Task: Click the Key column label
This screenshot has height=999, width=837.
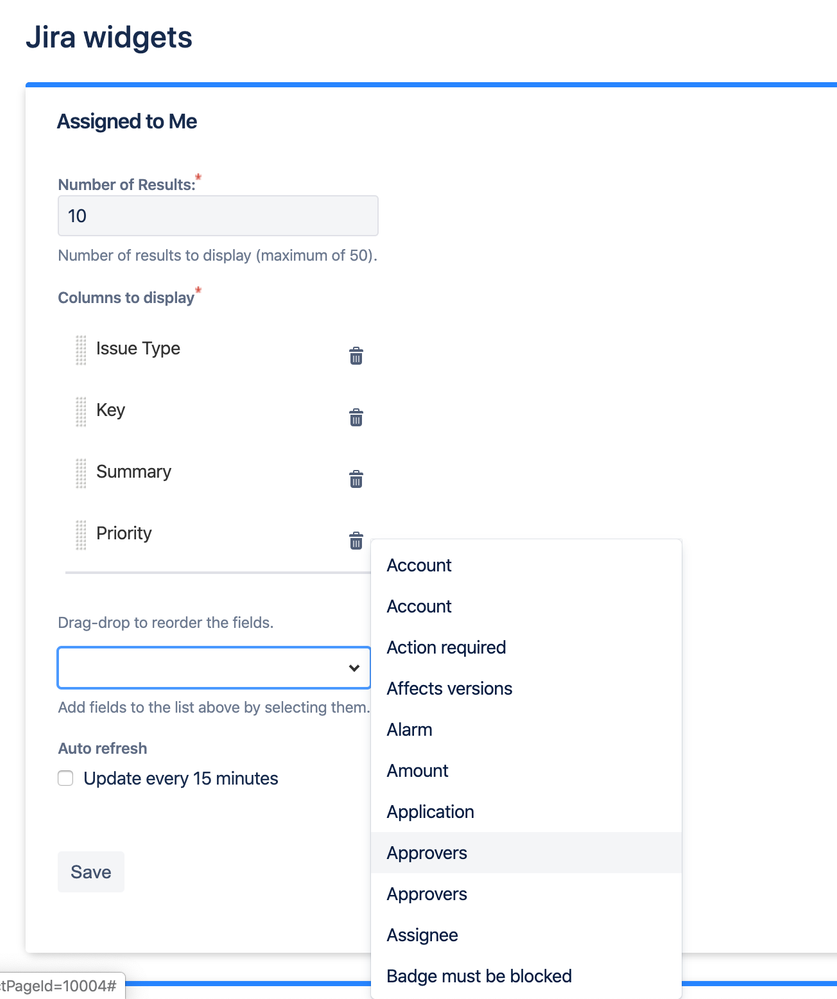Action: (111, 410)
